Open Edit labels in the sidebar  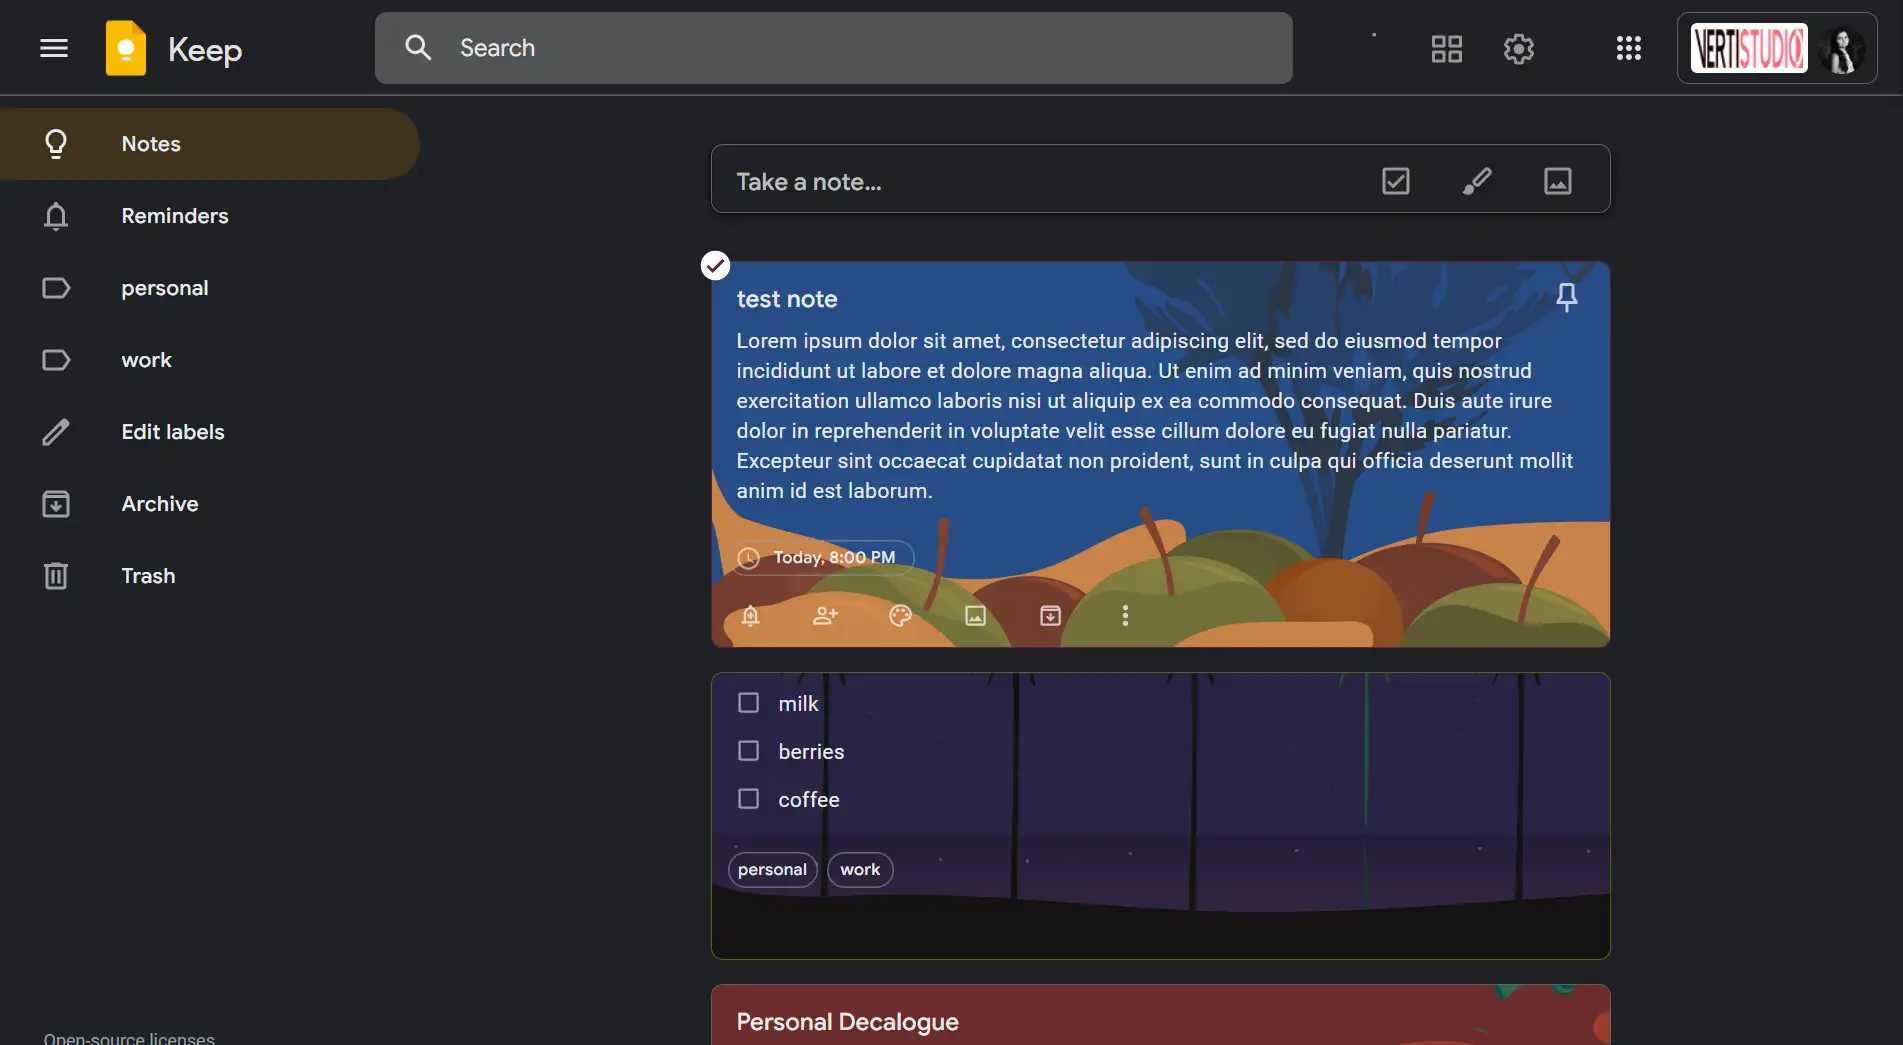tap(209, 432)
